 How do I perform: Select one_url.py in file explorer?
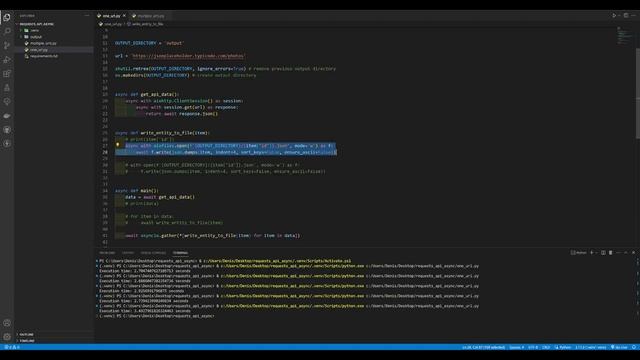(39, 50)
